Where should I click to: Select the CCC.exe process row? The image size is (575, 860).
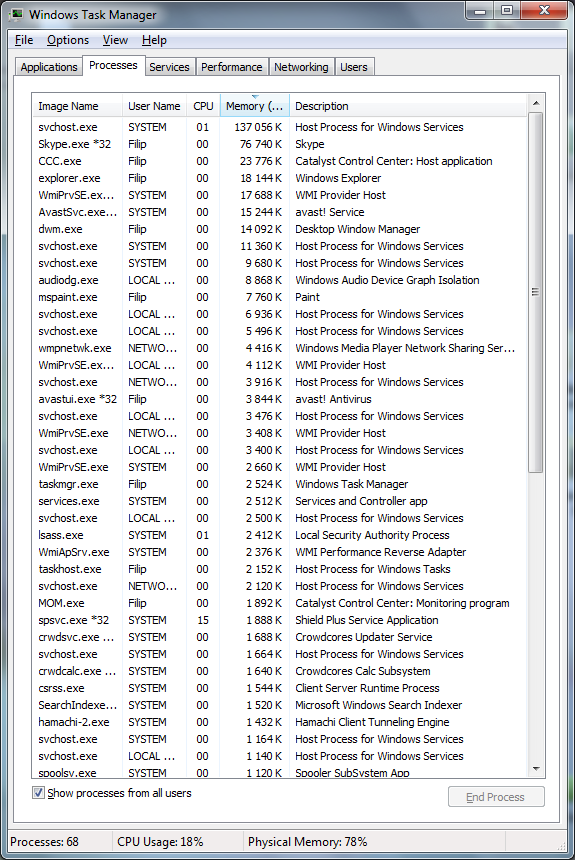point(280,161)
